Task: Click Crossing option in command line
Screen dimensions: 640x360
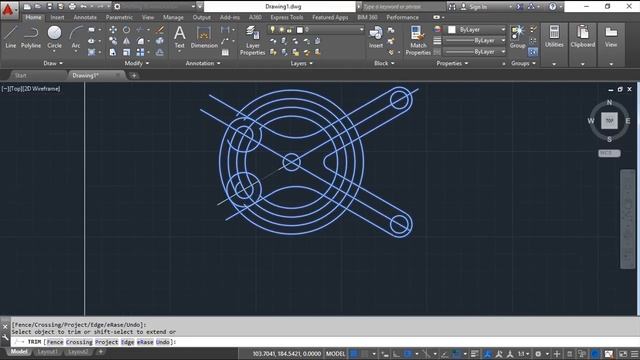Action: coord(79,342)
